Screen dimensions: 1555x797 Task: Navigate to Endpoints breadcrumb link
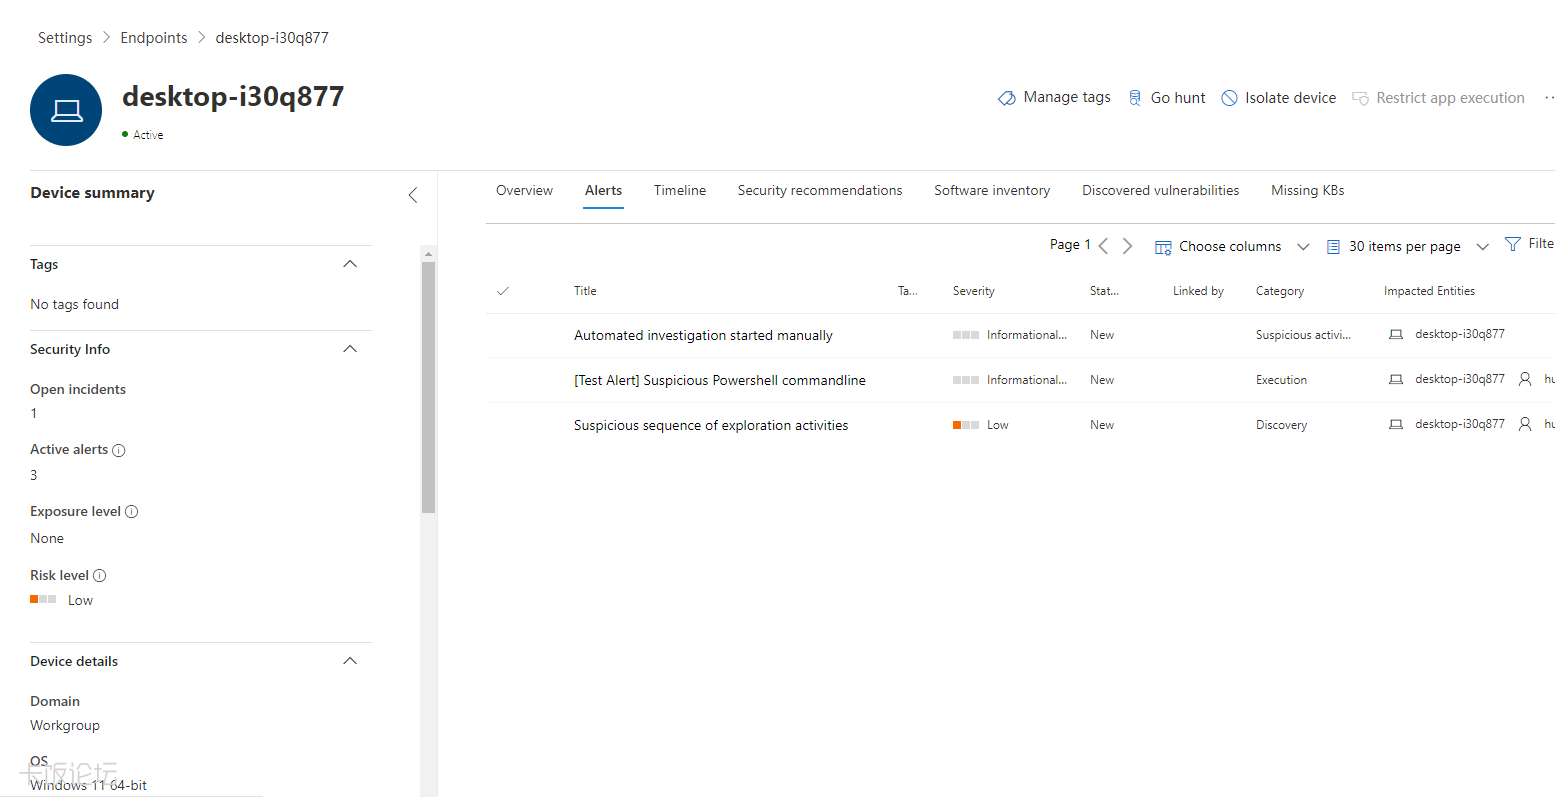pyautogui.click(x=154, y=38)
